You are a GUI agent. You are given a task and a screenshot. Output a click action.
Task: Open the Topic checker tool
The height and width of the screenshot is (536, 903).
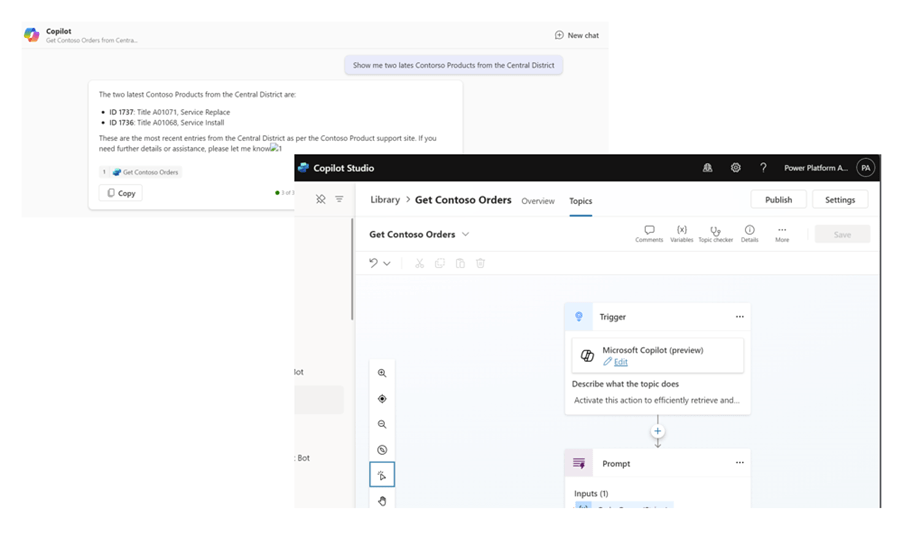715,234
